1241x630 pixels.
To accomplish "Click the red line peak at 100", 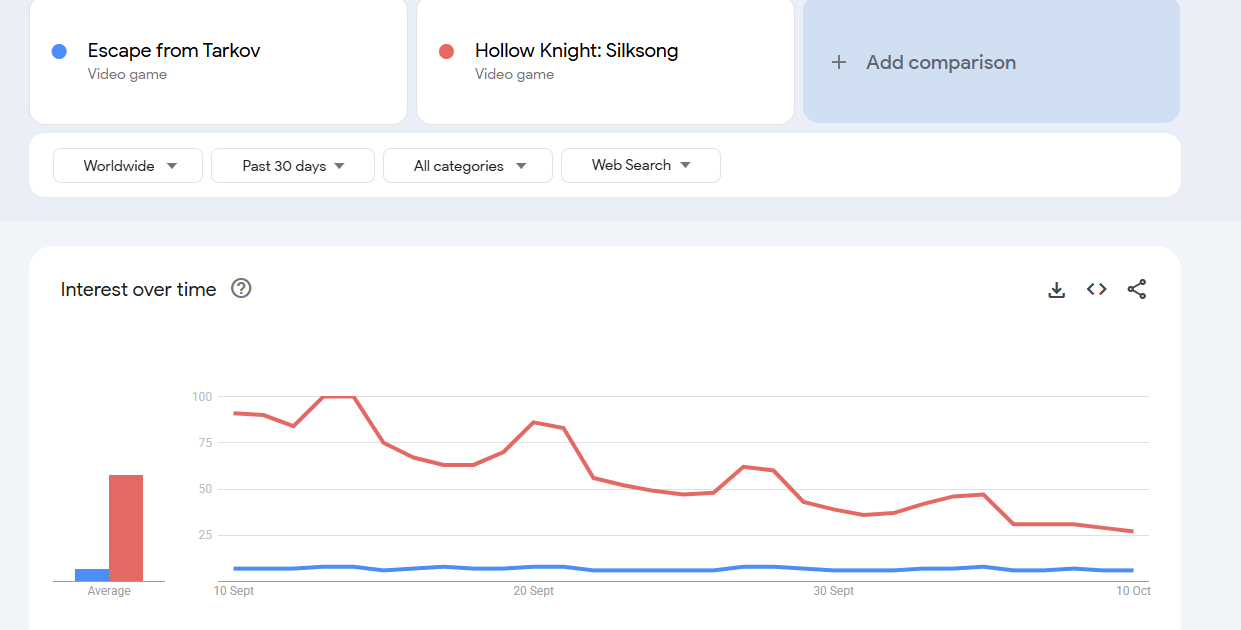I will pyautogui.click(x=338, y=397).
